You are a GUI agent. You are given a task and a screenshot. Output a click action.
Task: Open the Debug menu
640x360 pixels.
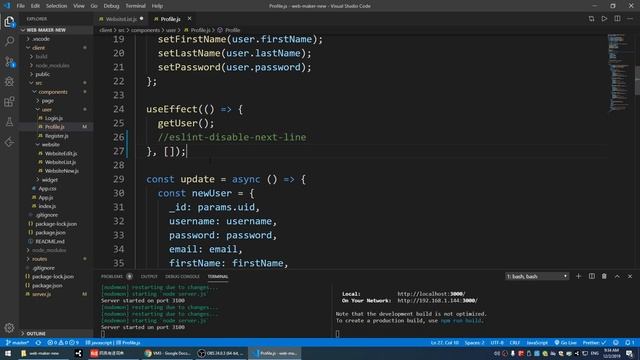pos(111,6)
